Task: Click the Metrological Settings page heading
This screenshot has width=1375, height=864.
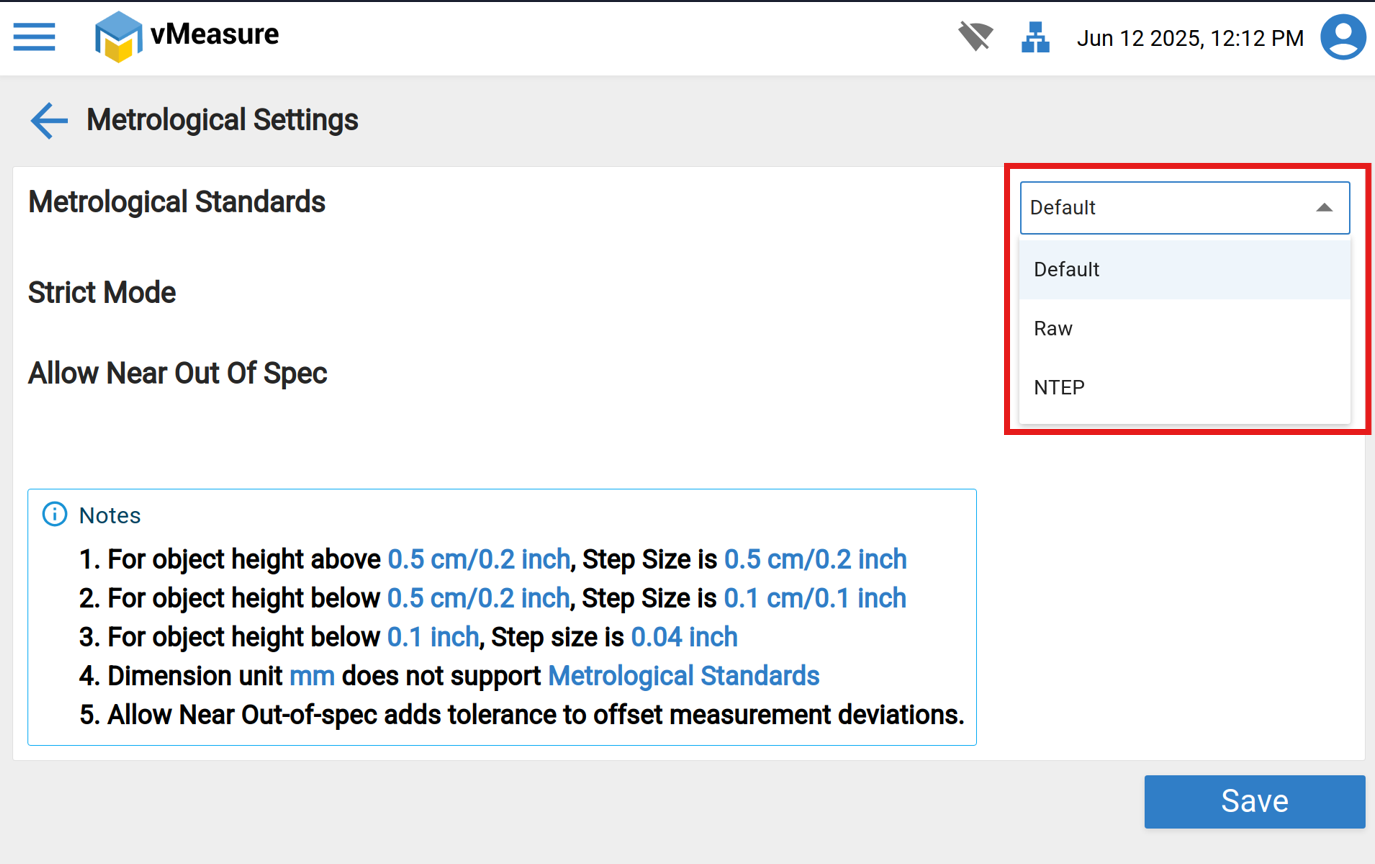Action: click(x=222, y=120)
